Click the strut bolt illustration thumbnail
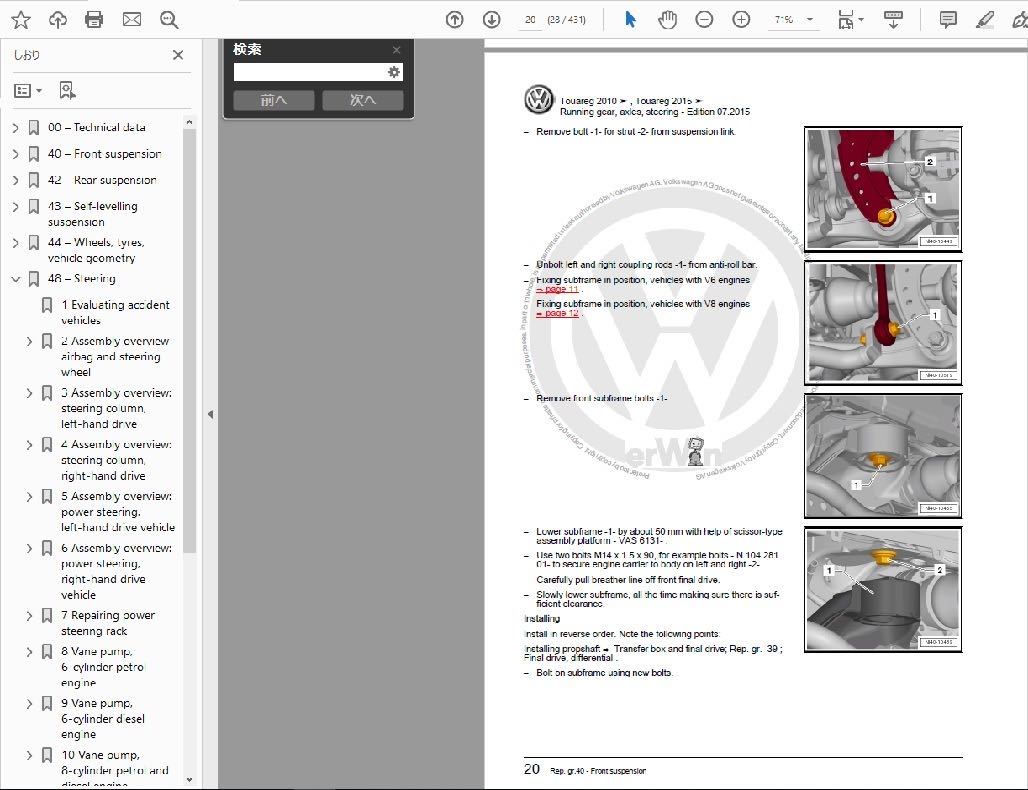The height and width of the screenshot is (790, 1028). 883,189
